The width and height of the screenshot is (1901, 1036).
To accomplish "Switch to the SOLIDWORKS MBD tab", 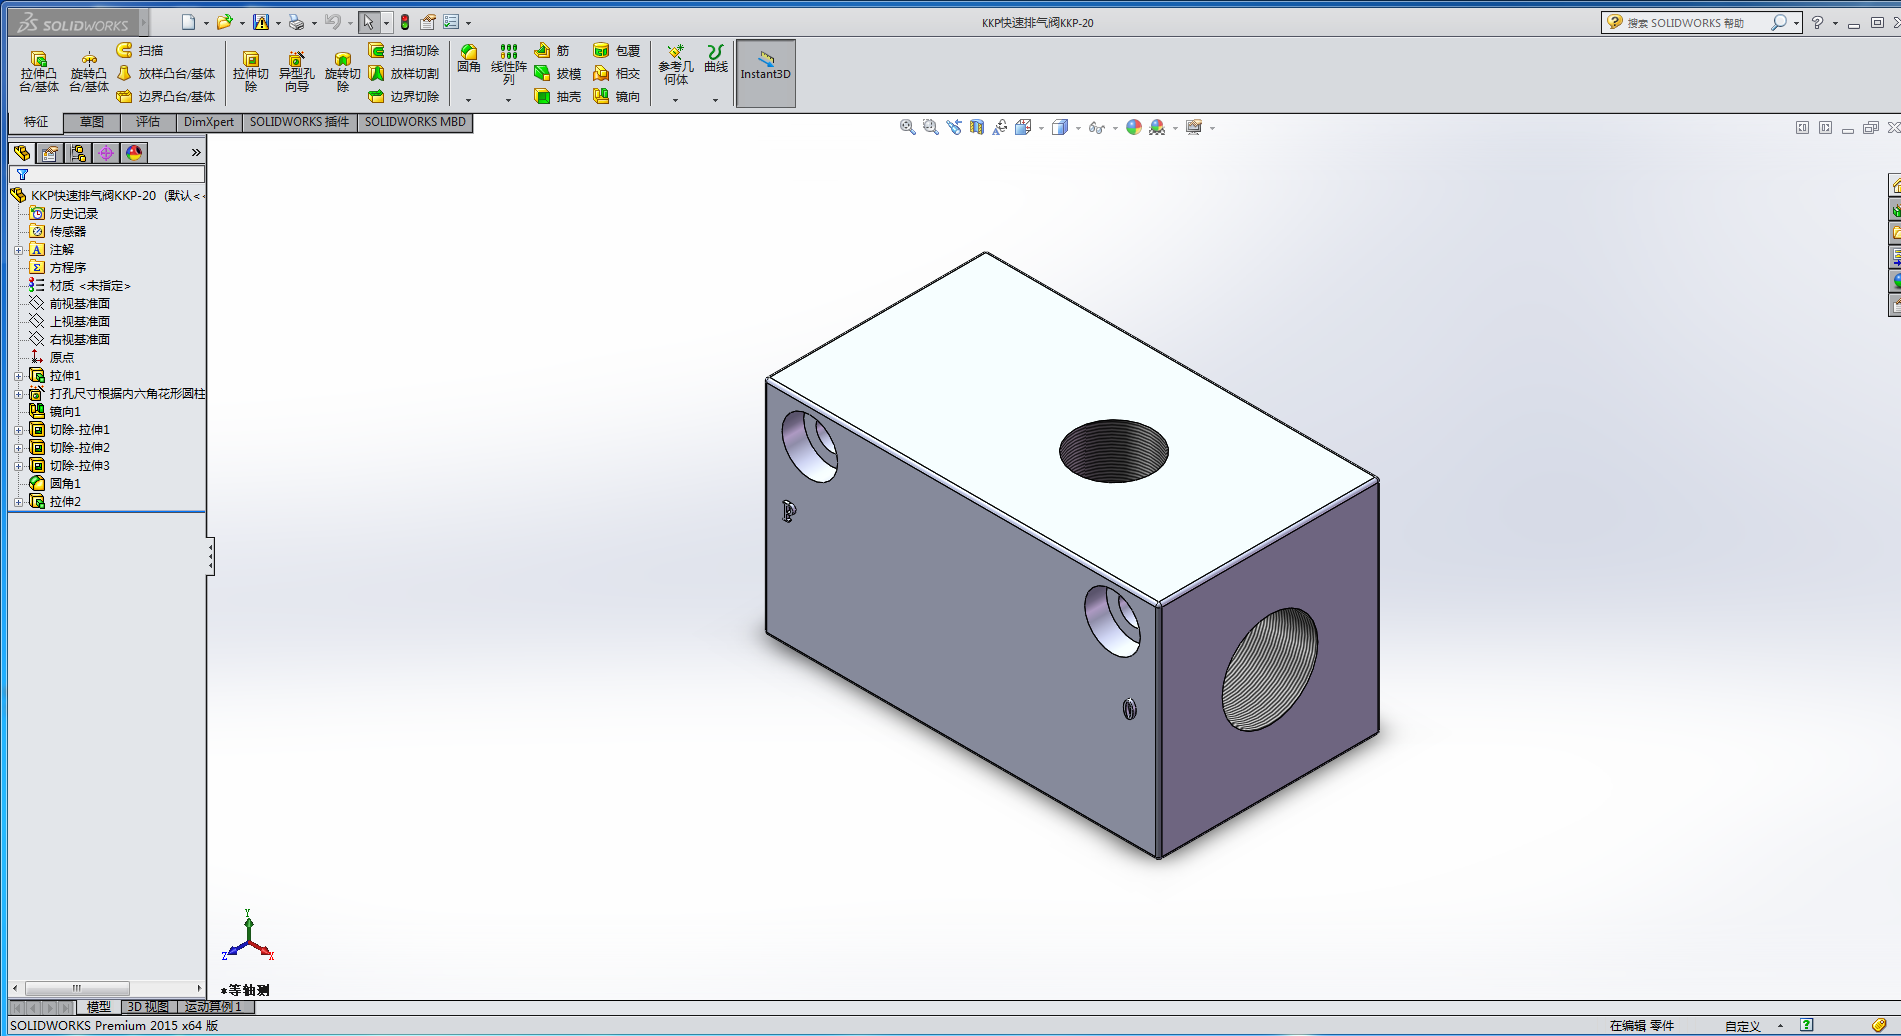I will click(415, 122).
